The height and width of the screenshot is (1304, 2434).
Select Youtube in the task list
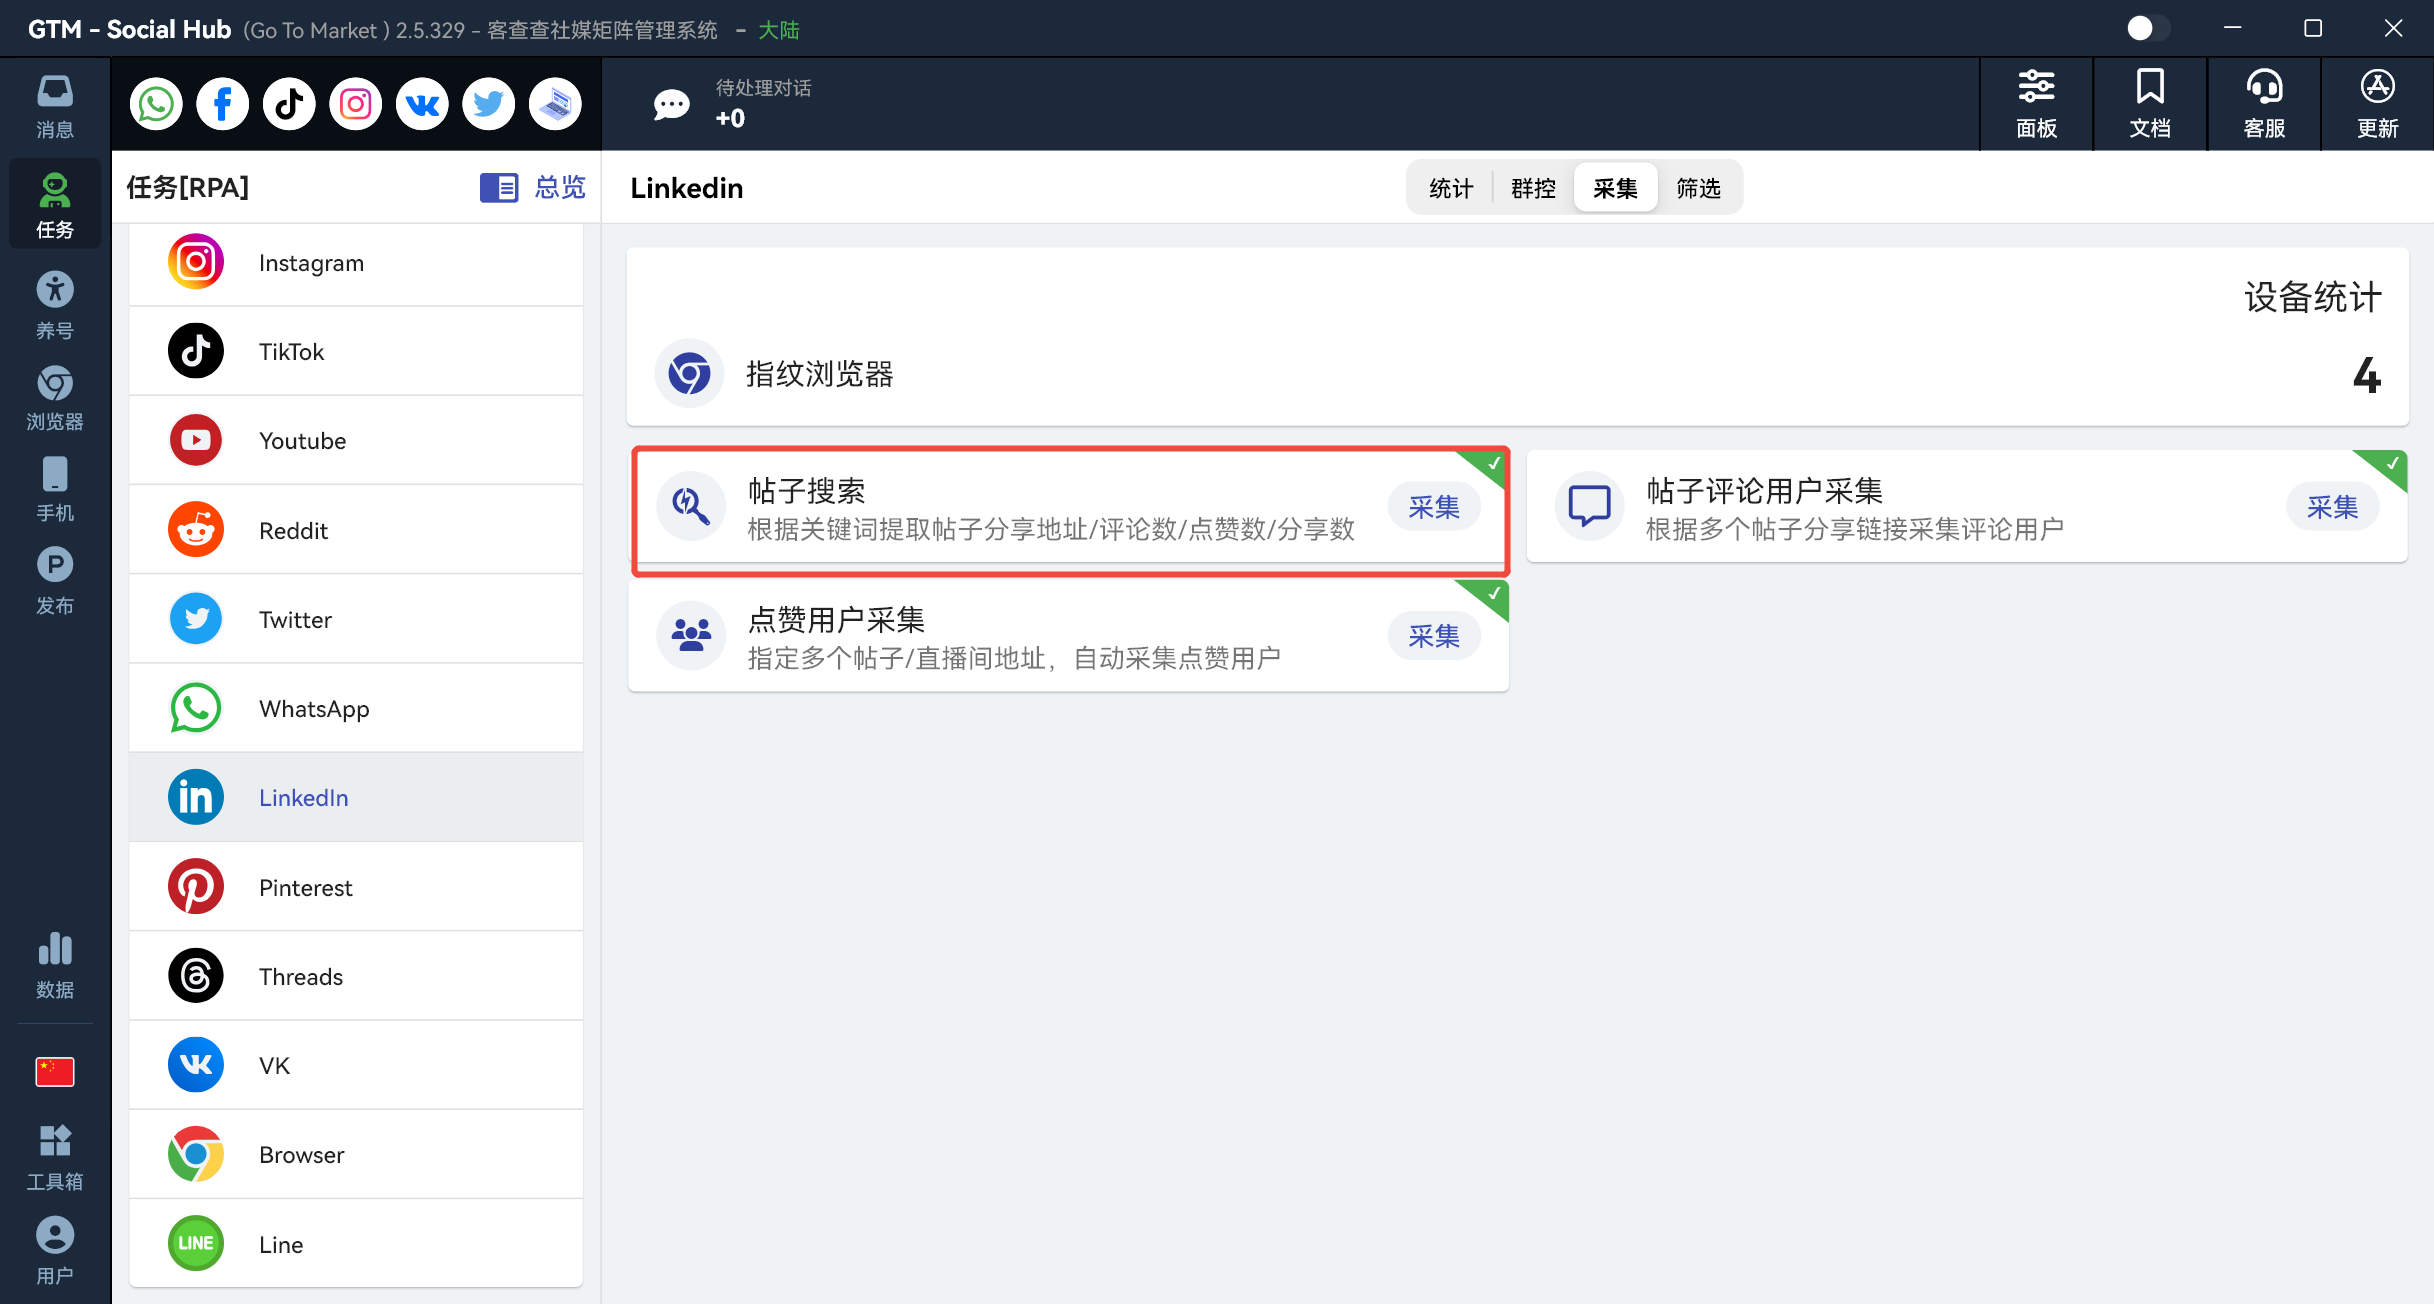coord(356,441)
